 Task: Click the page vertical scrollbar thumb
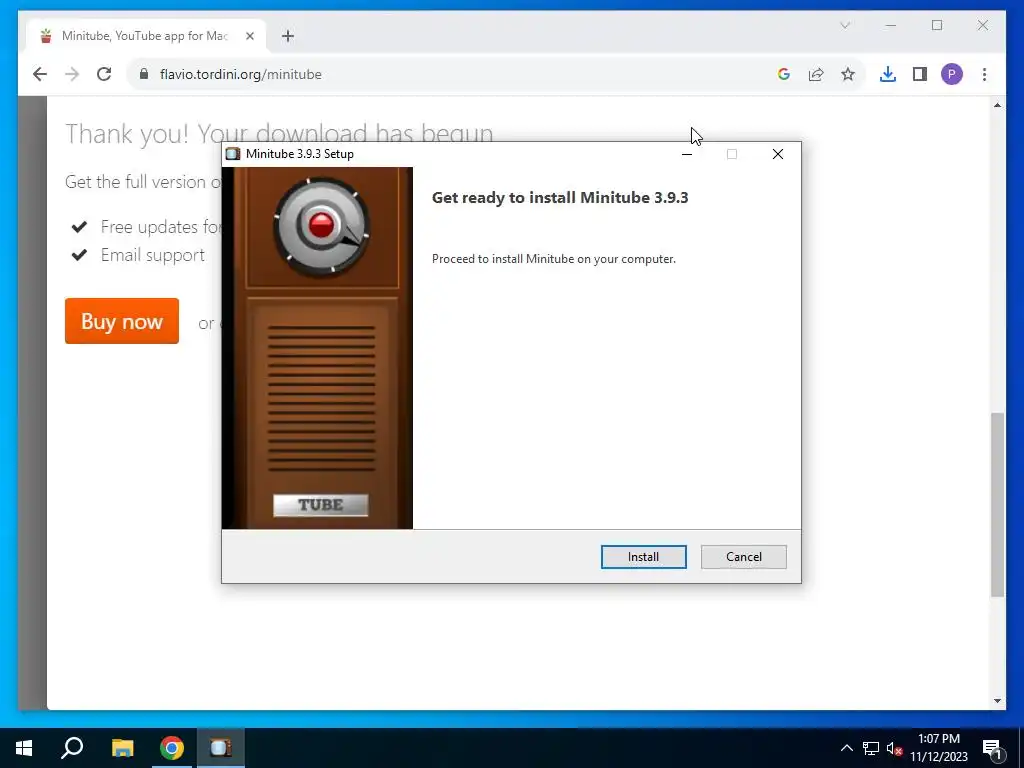(997, 504)
